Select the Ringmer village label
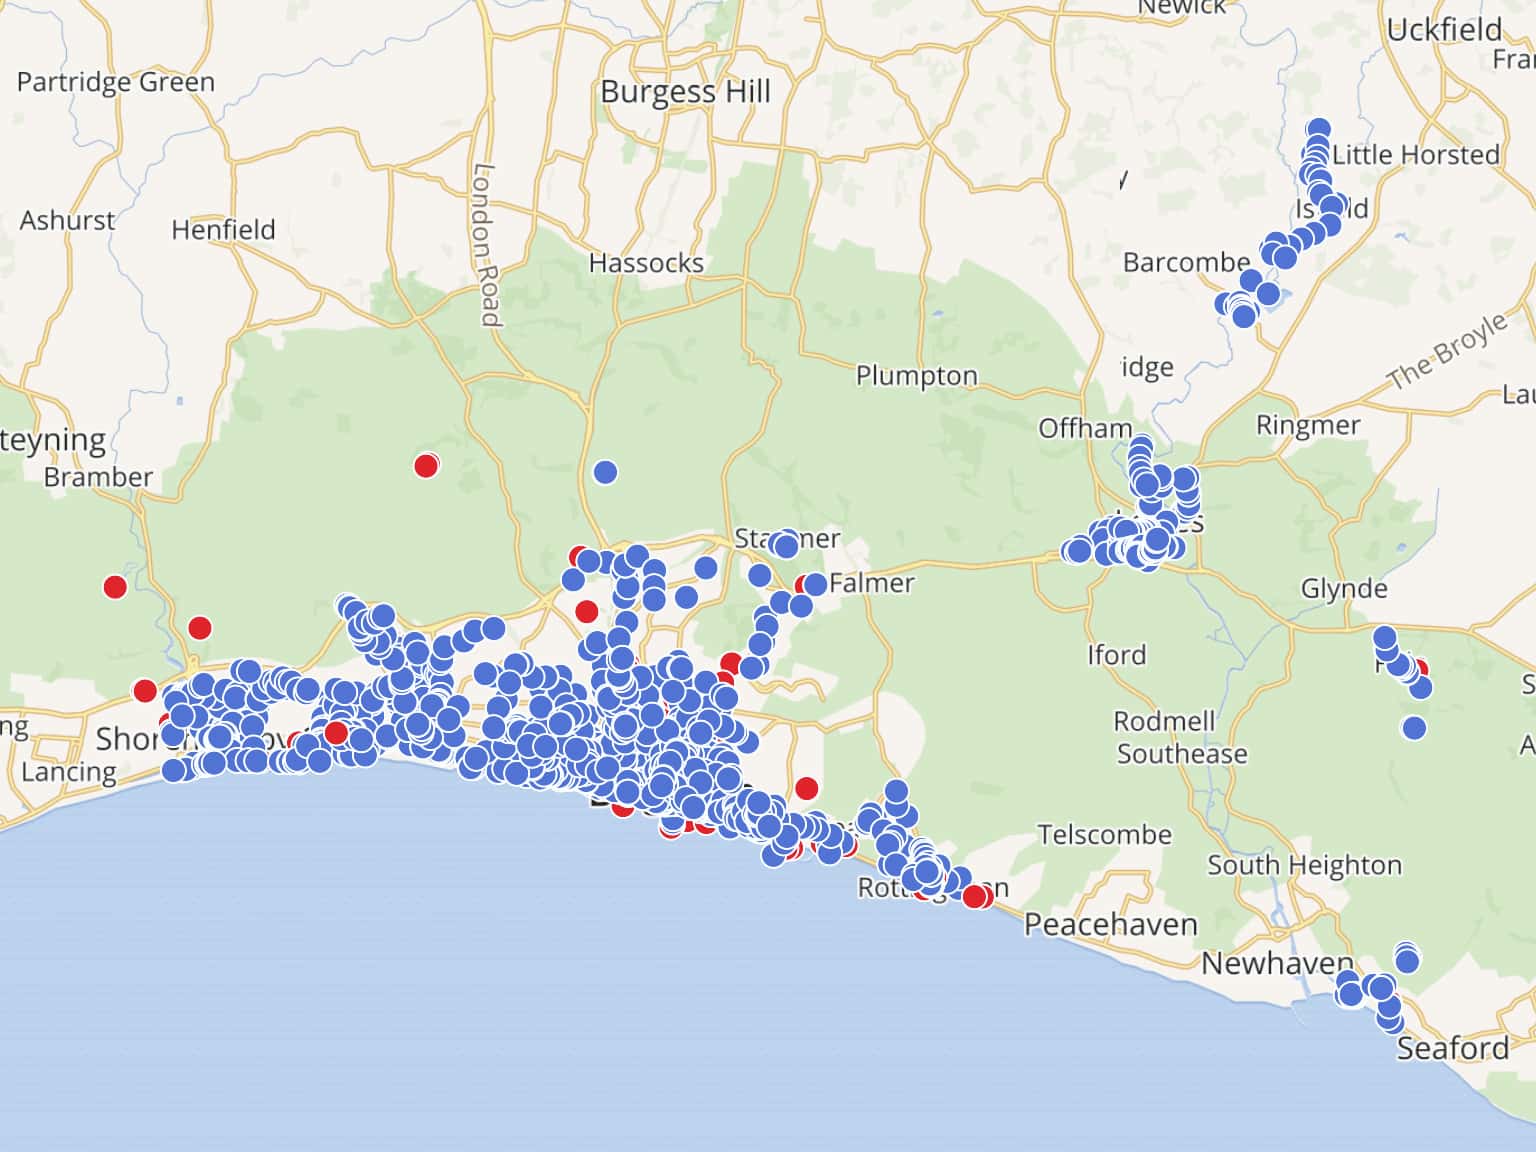Screen dimensions: 1536x1152 pos(1308,425)
